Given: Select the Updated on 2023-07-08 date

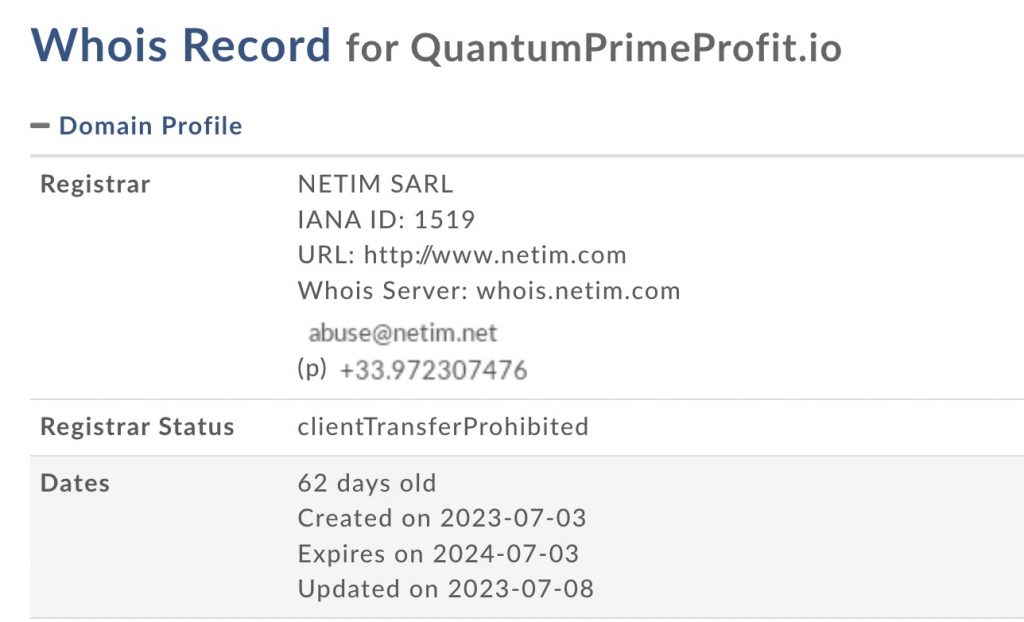Looking at the screenshot, I should pos(446,588).
